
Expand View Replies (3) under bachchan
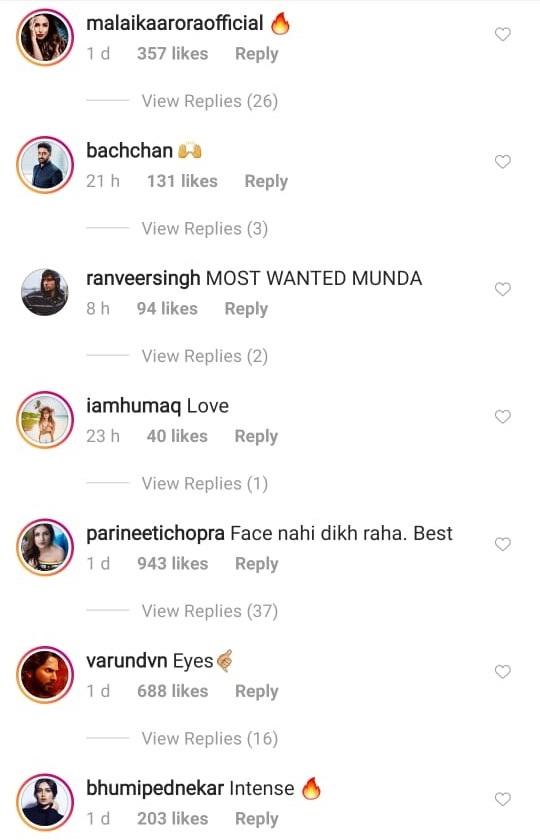(205, 229)
